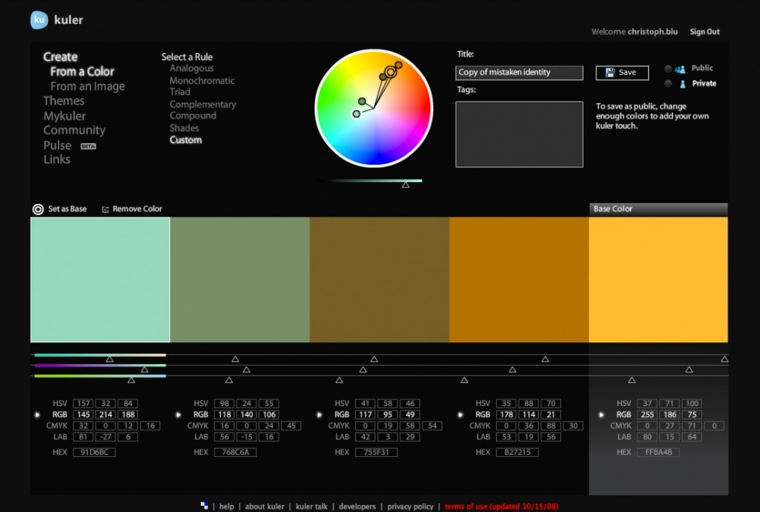Screen dimensions: 760x512
Task: Click the Tags text area
Action: pyautogui.click(x=519, y=134)
